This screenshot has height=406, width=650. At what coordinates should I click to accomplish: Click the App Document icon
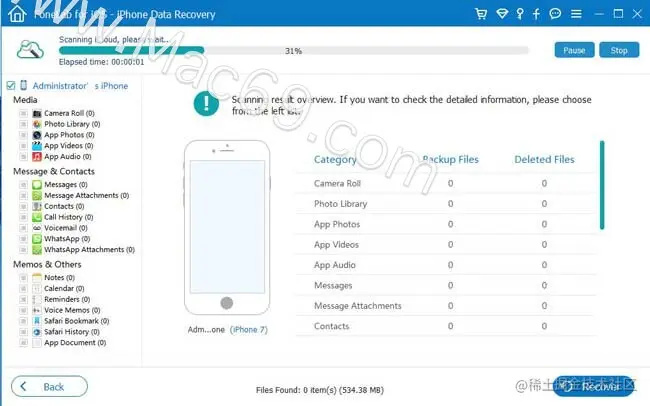click(x=37, y=343)
